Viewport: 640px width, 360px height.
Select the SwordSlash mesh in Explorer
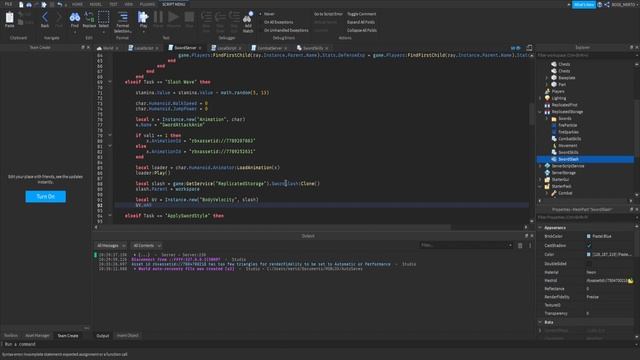click(568, 159)
